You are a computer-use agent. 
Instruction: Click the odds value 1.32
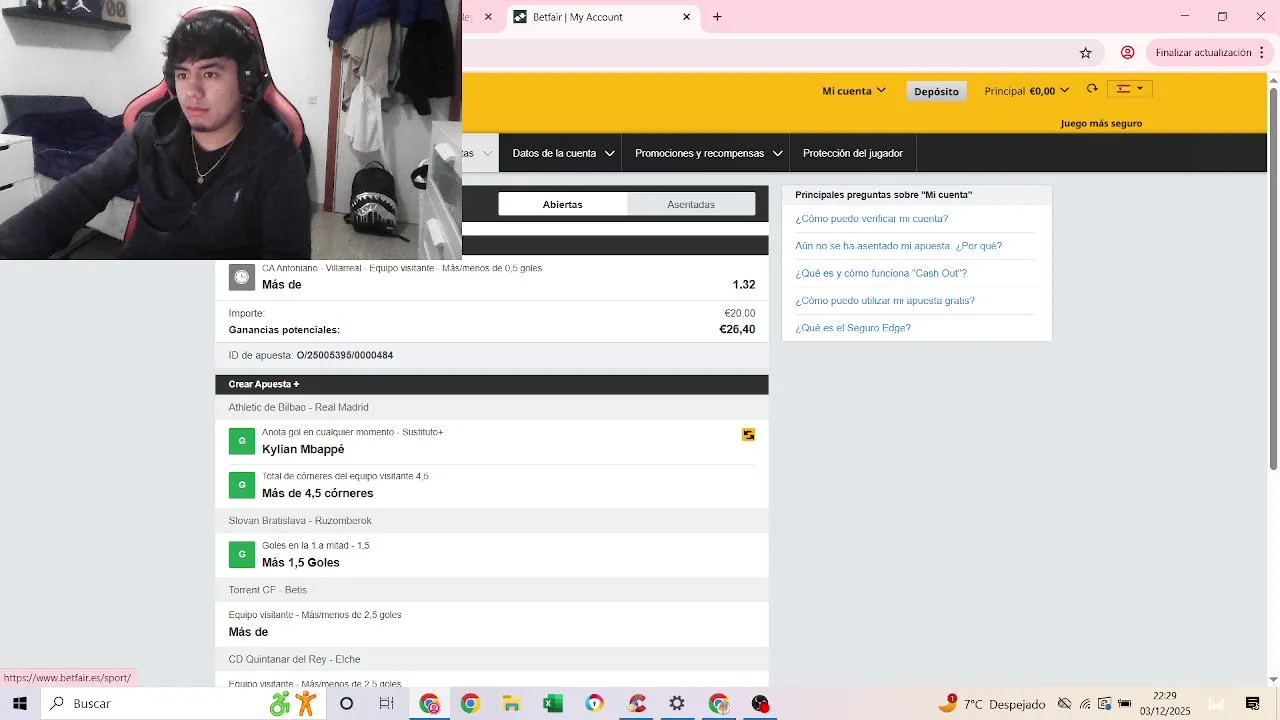(x=744, y=285)
